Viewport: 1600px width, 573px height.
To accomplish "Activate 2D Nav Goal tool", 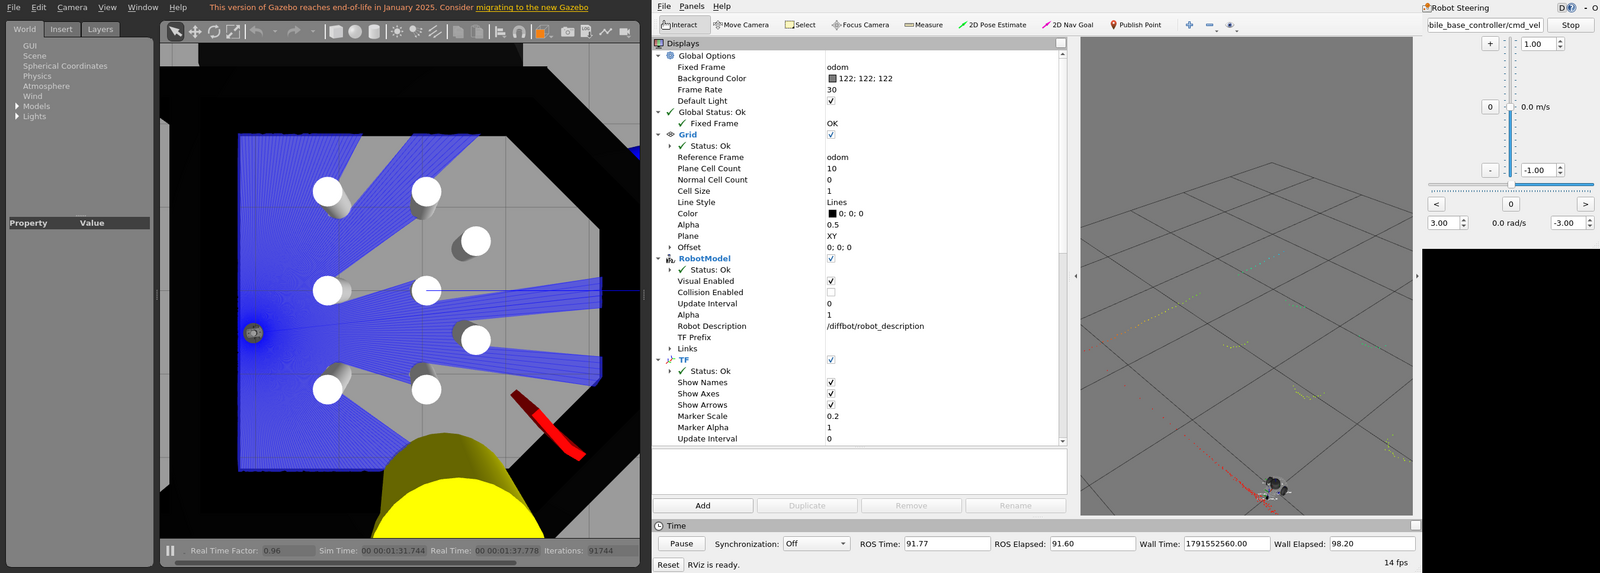I will [1068, 25].
